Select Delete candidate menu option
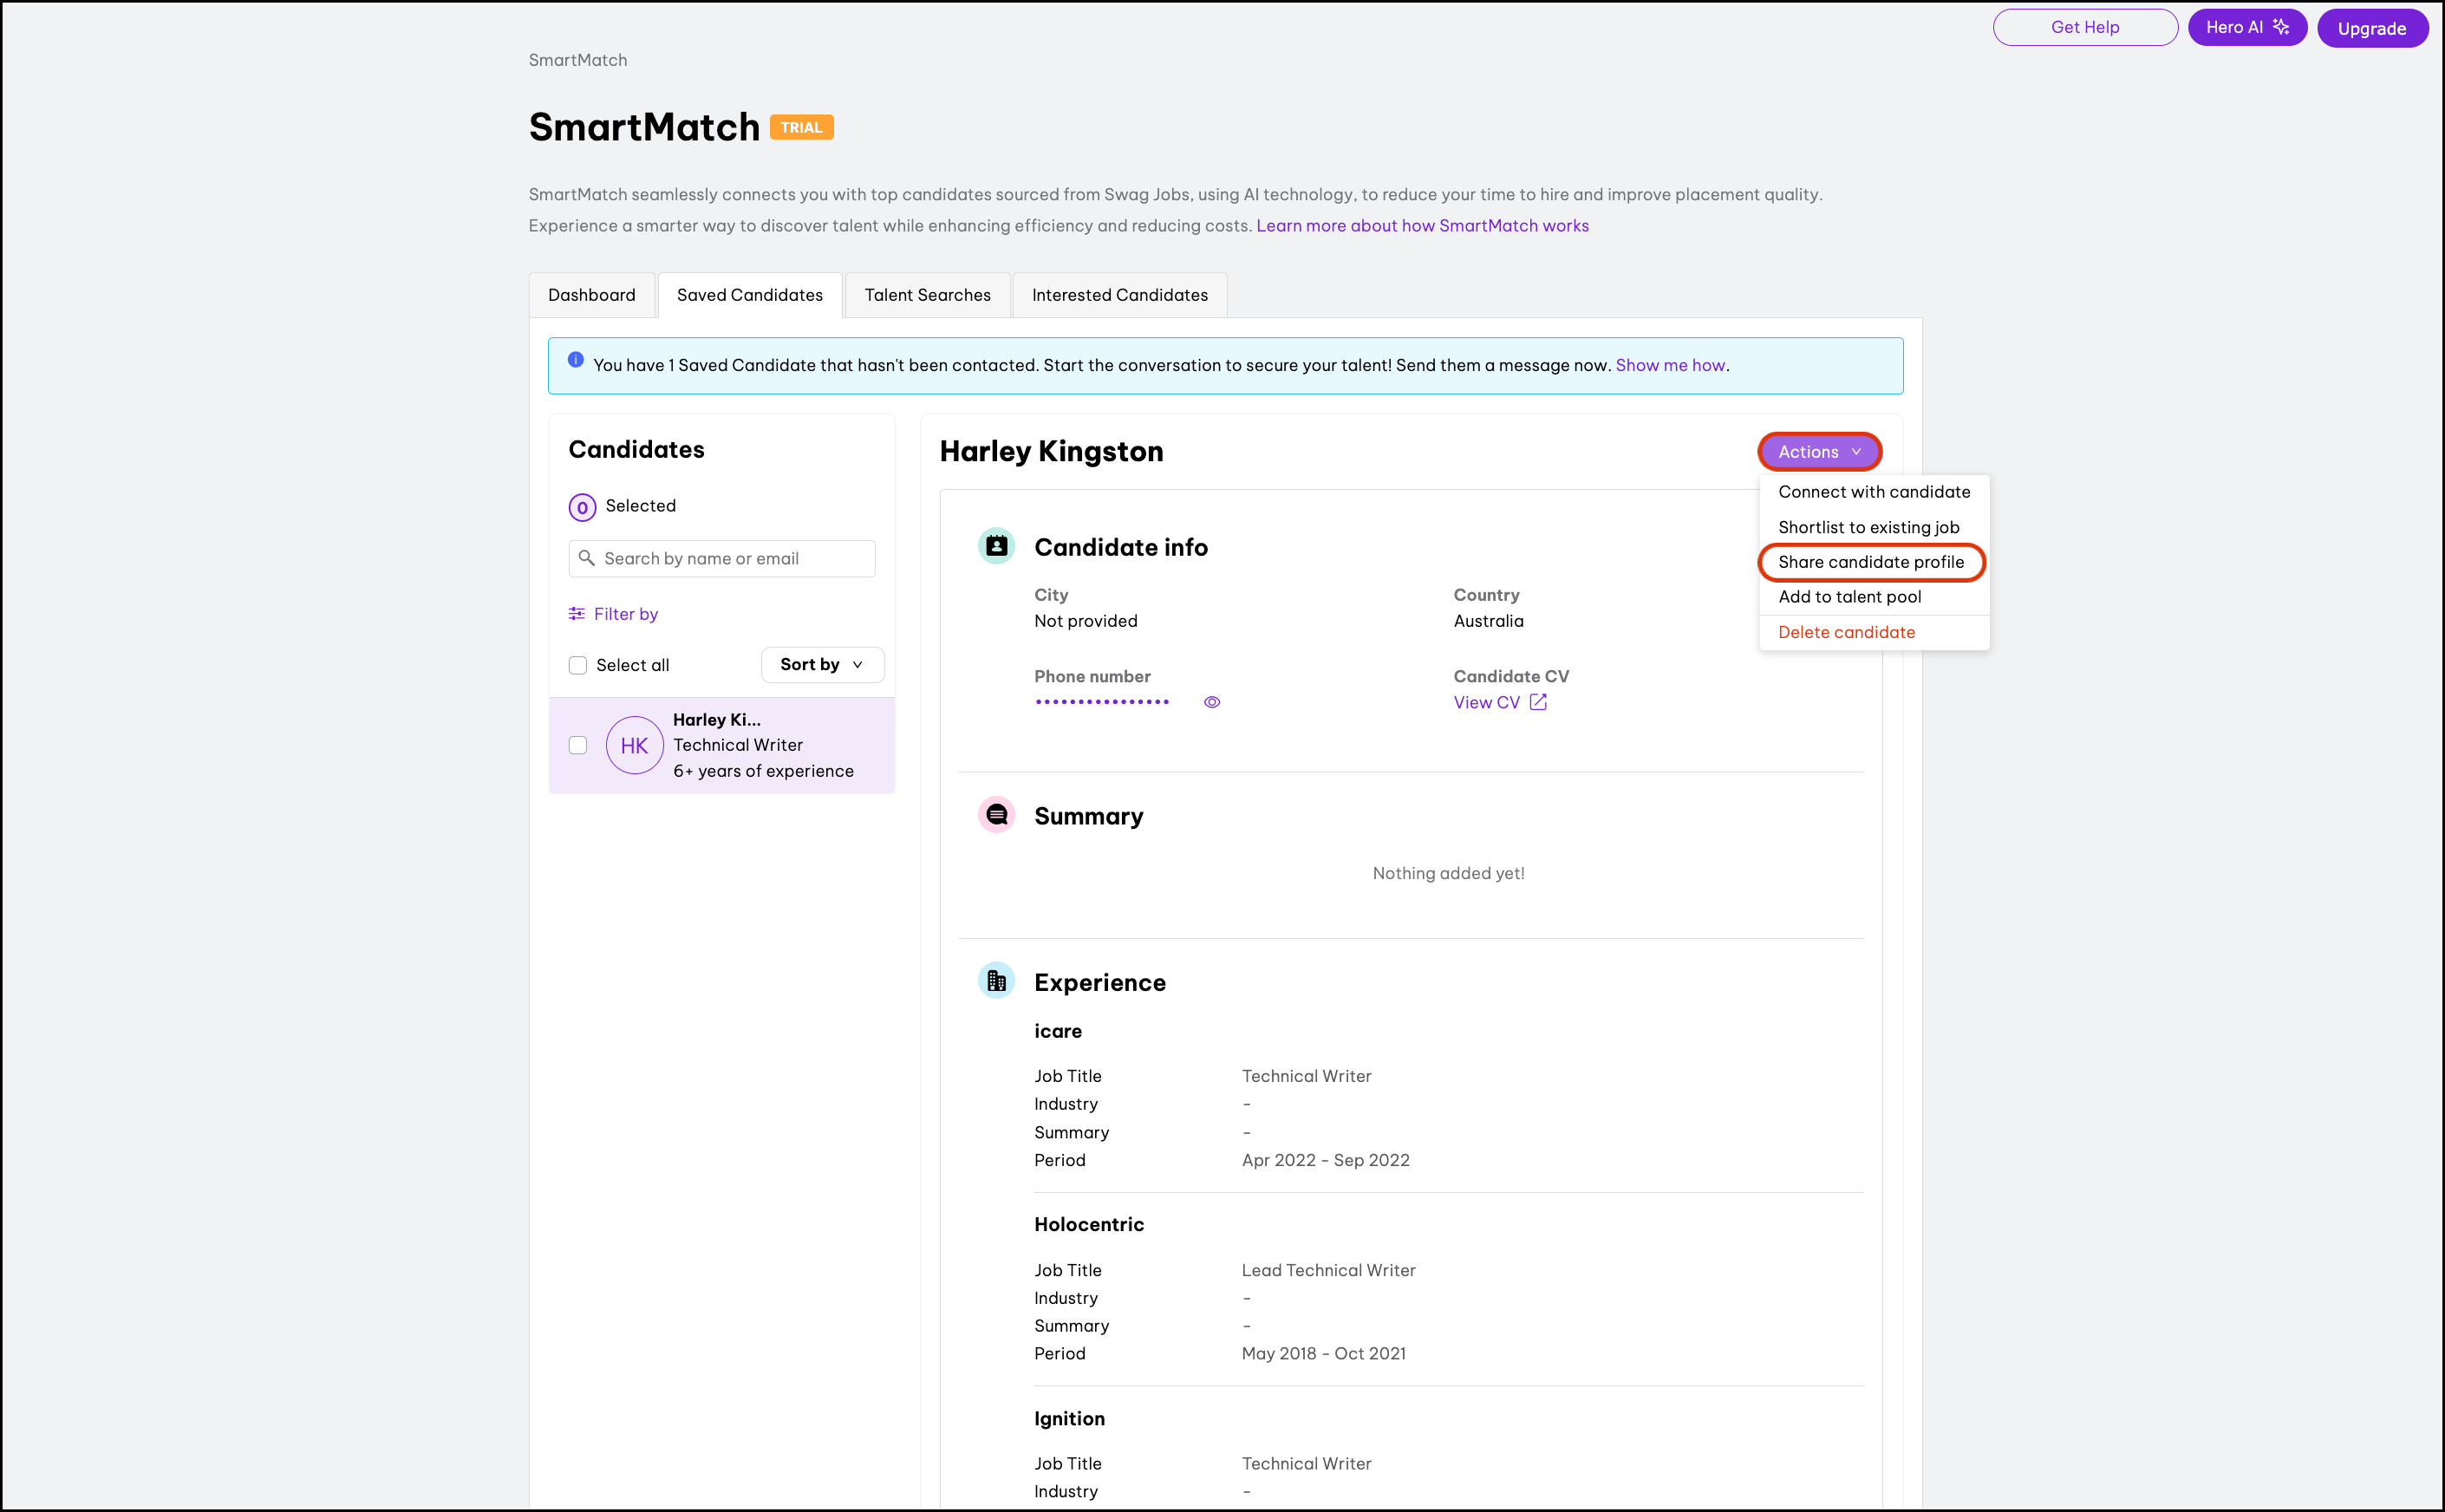Viewport: 2445px width, 1512px height. tap(1846, 632)
